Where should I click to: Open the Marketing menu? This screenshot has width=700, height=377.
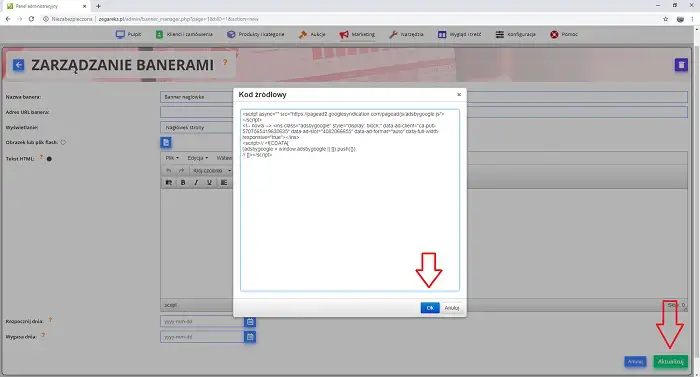tap(357, 34)
